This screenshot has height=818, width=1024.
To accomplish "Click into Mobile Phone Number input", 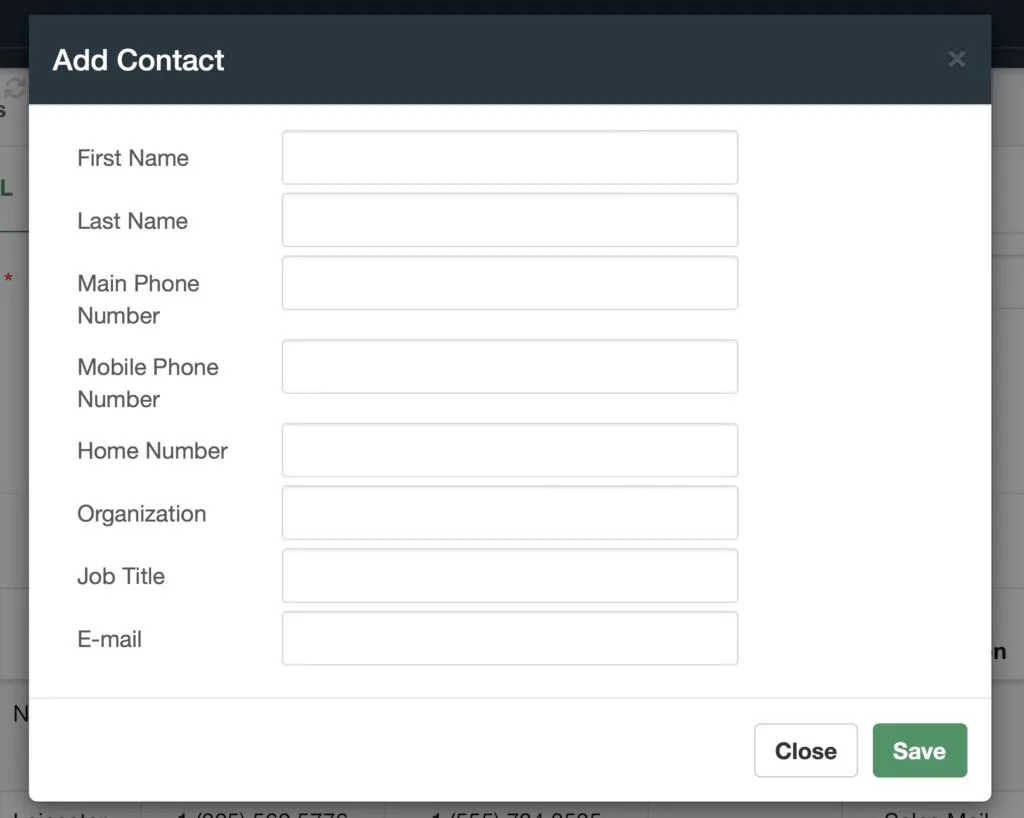I will (x=510, y=366).
